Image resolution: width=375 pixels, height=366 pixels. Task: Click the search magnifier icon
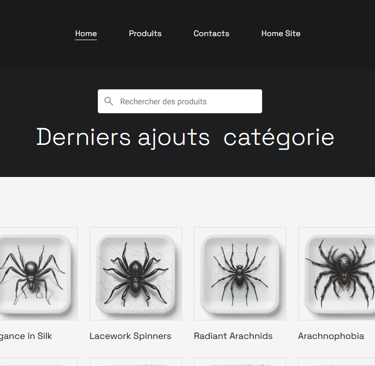(108, 101)
